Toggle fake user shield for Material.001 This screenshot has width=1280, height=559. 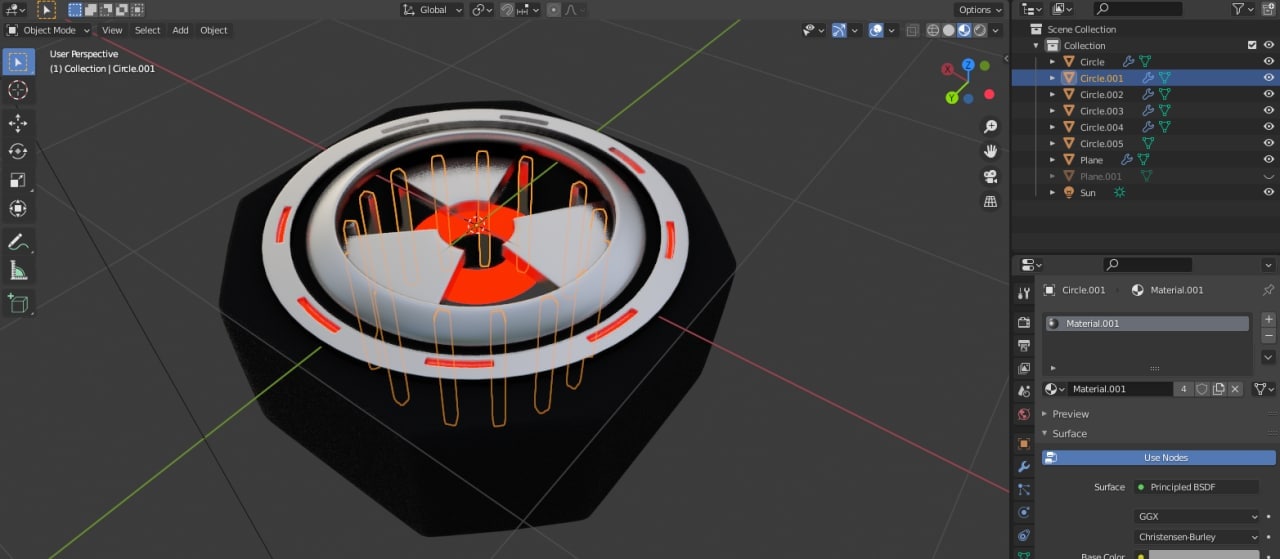1202,389
